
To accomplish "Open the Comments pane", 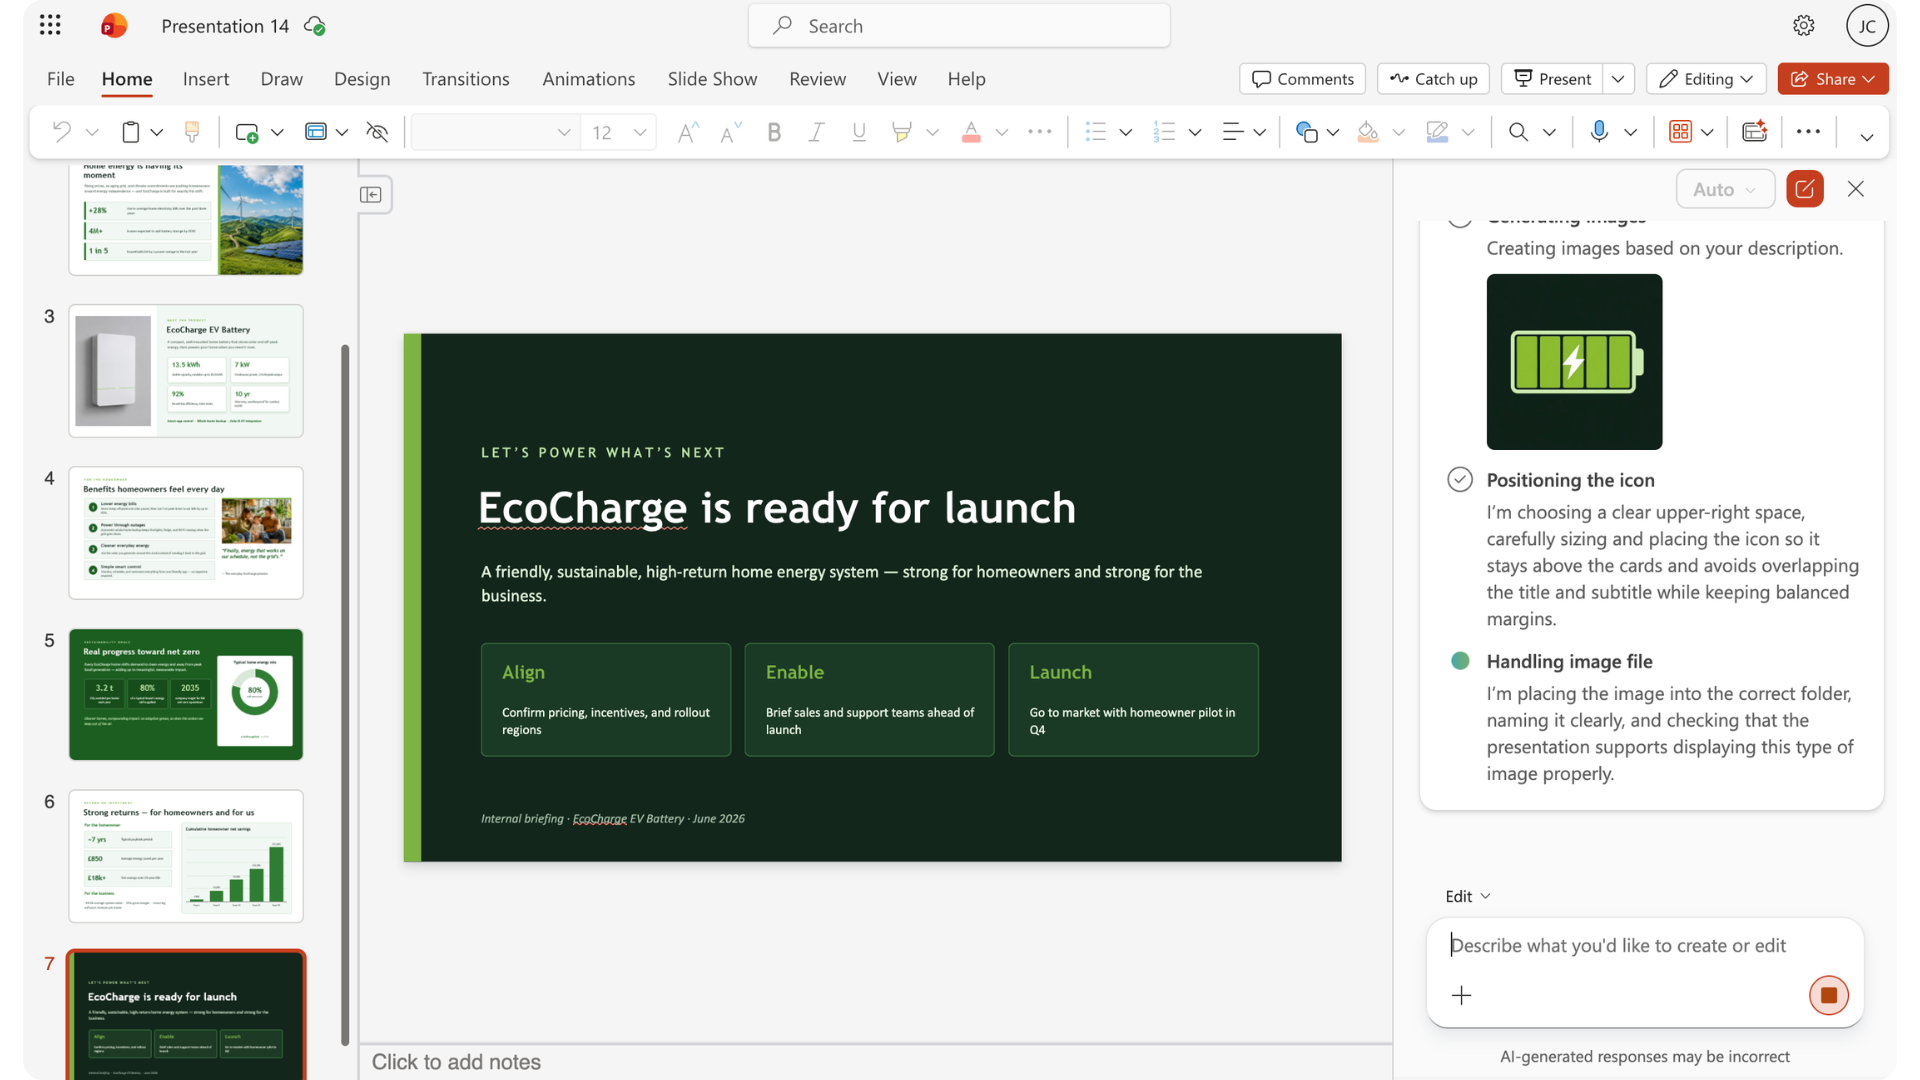I will [x=1302, y=79].
